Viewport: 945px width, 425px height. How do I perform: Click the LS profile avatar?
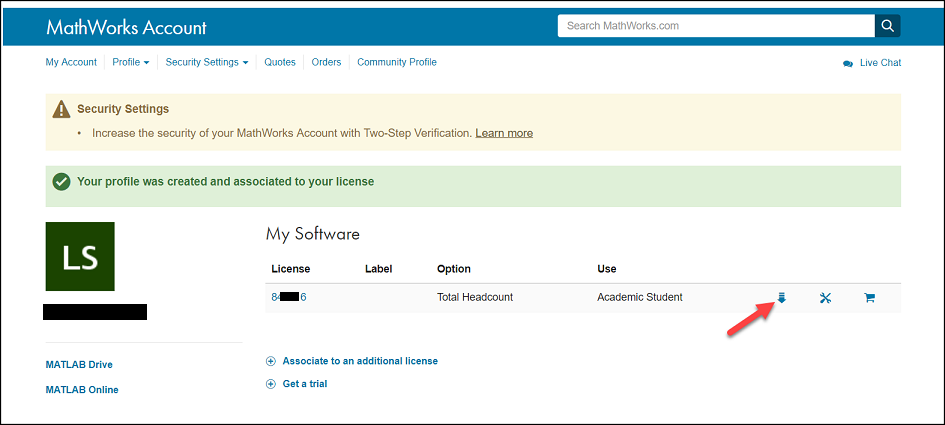[80, 256]
